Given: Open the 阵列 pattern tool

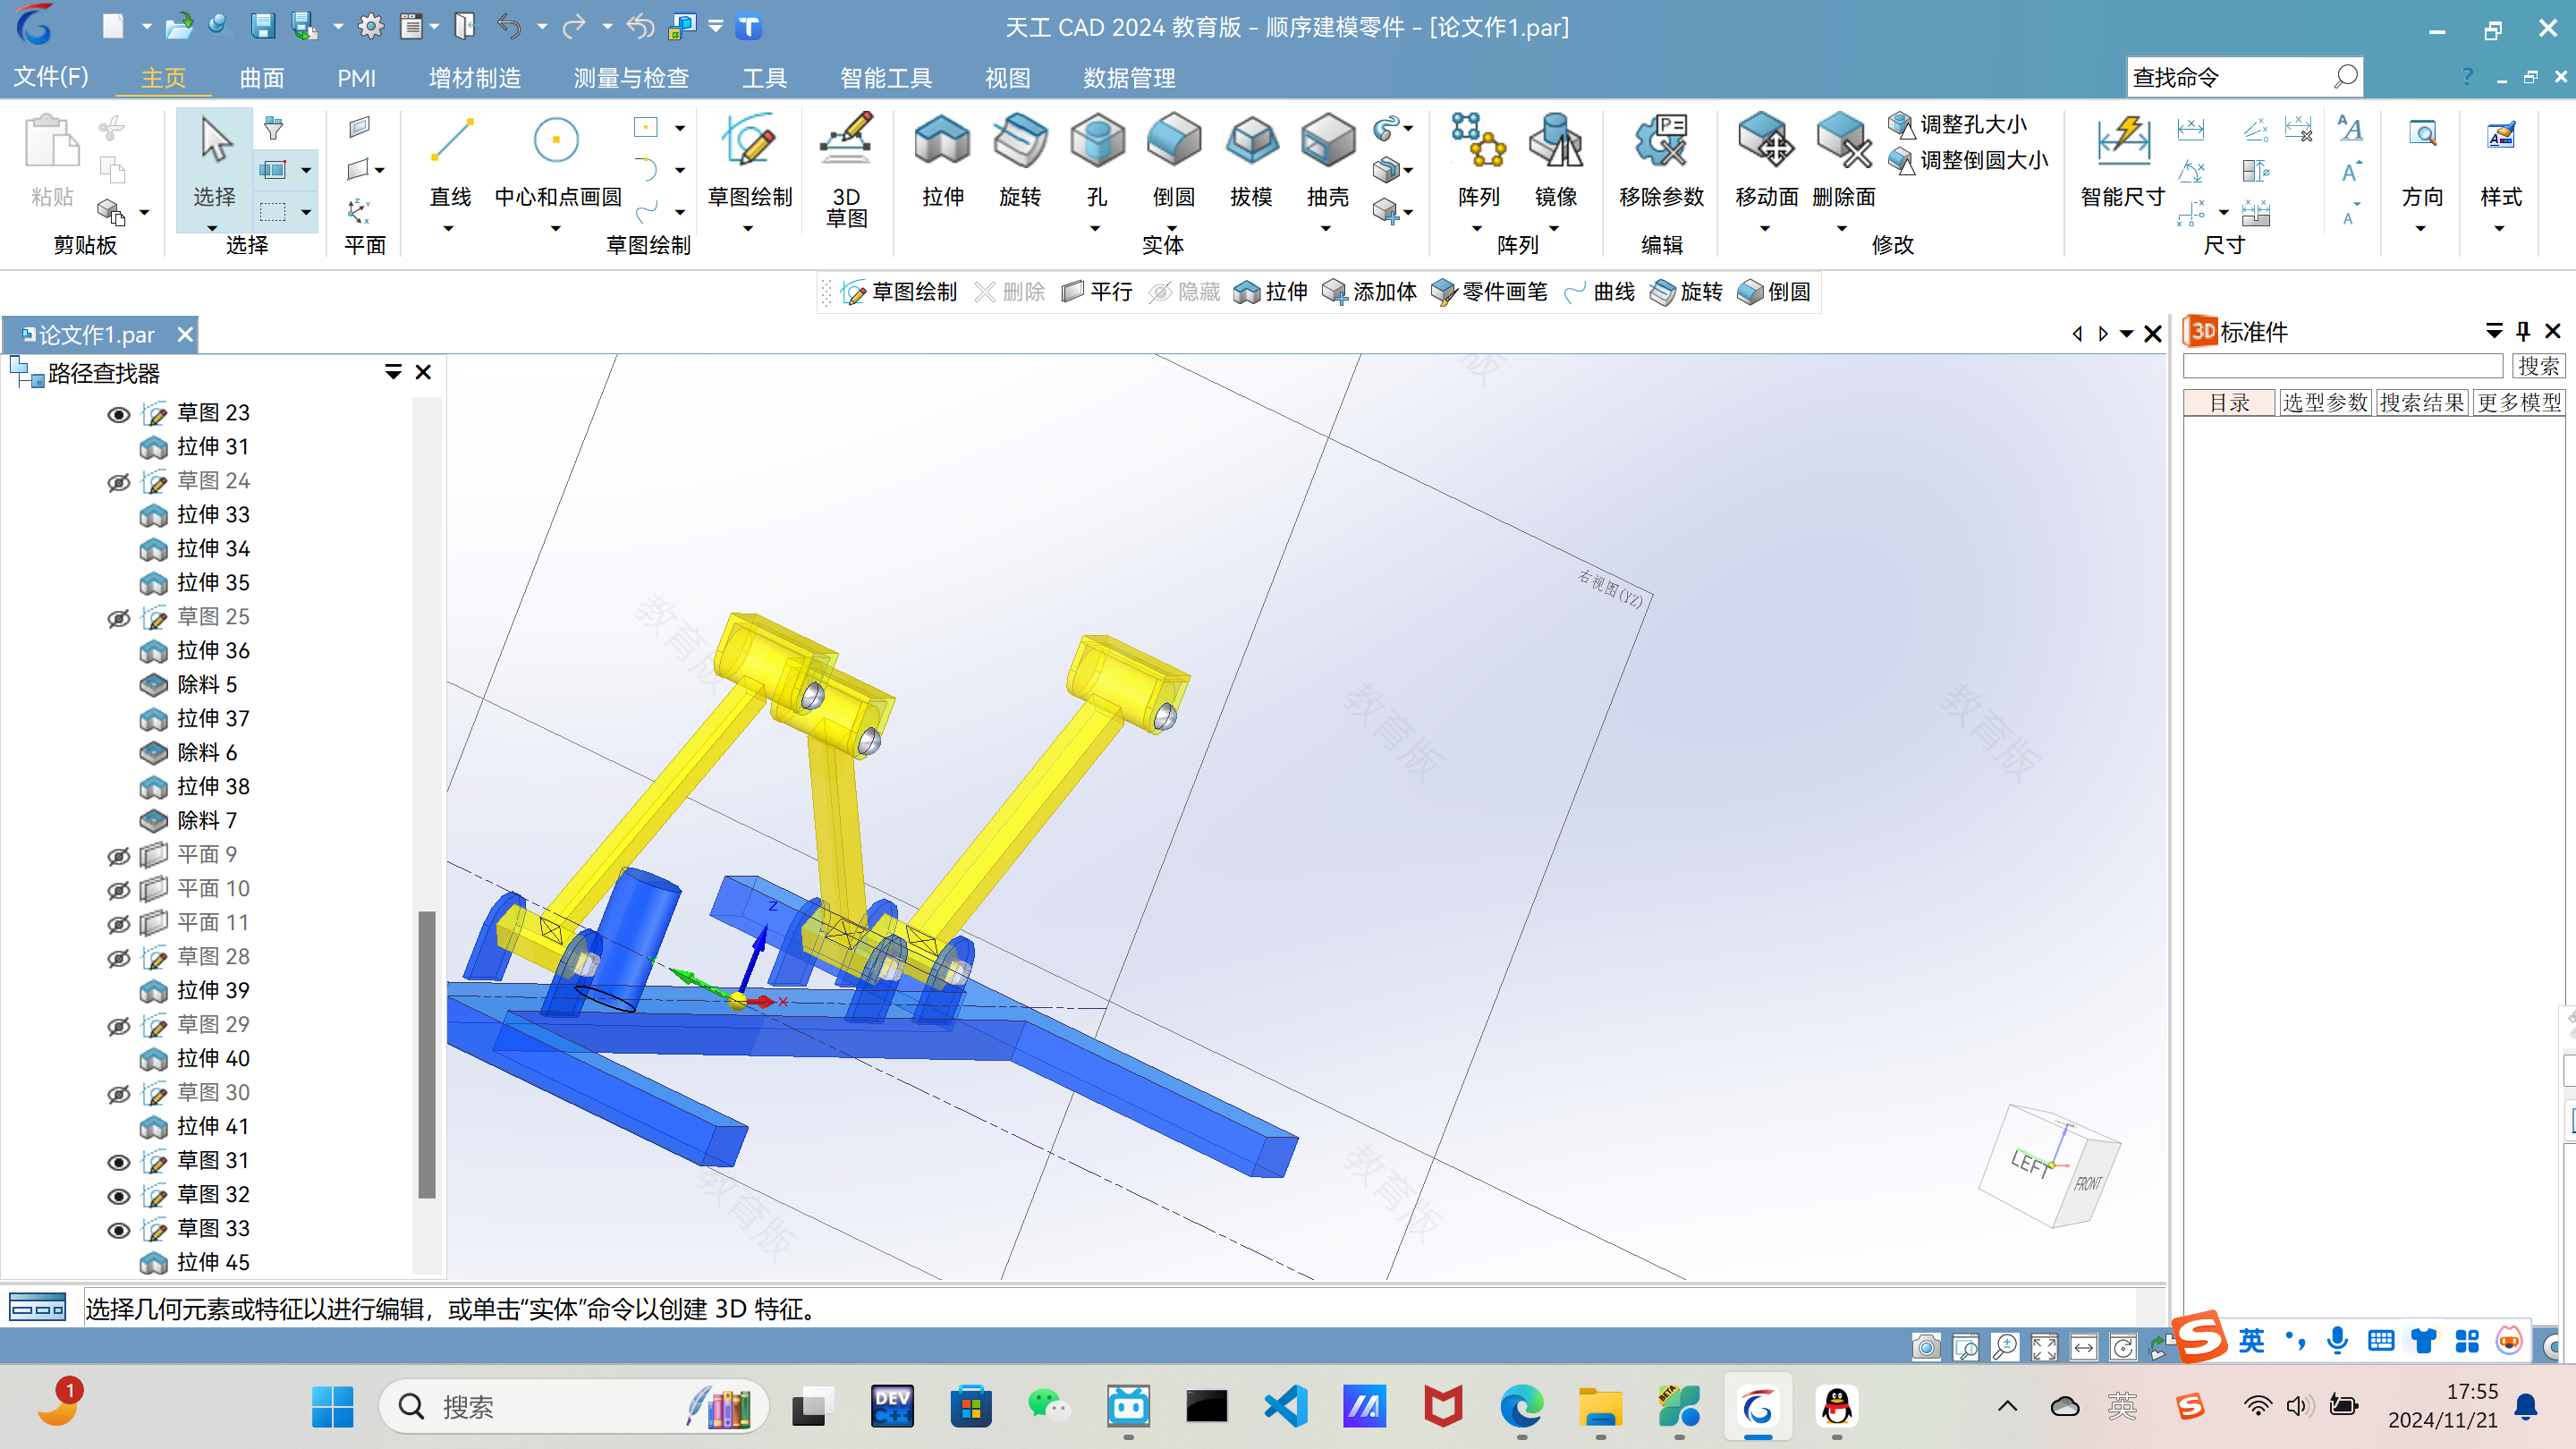Looking at the screenshot, I should [1478, 160].
